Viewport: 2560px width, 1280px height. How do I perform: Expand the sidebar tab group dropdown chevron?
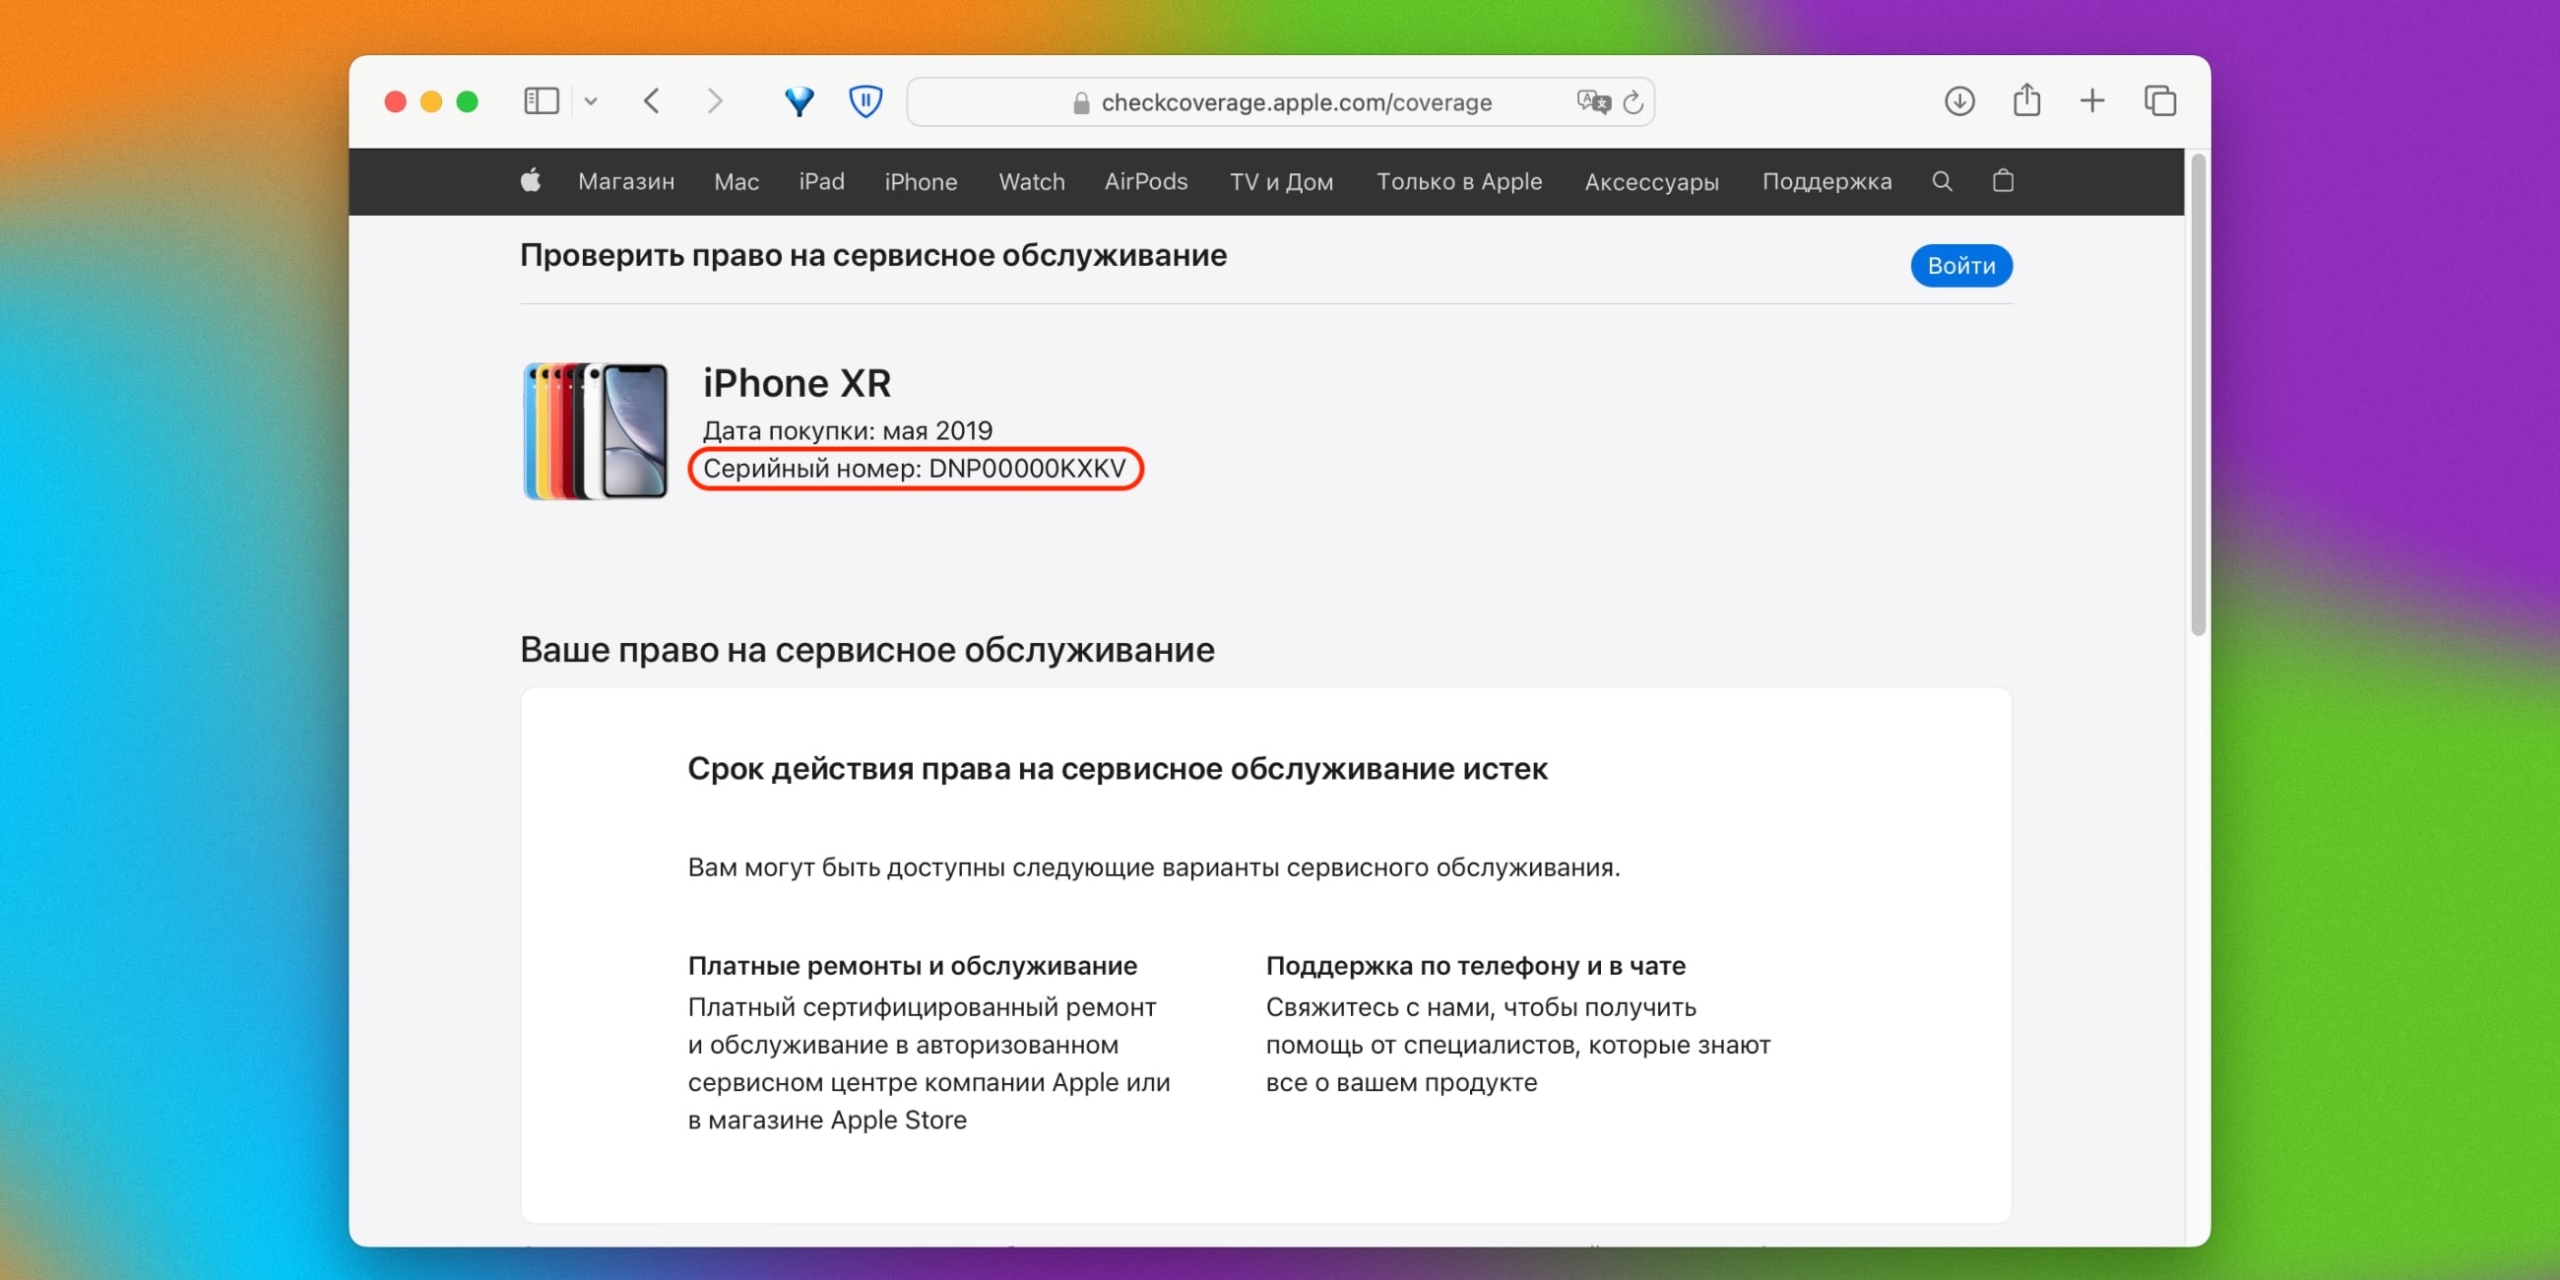coord(591,101)
